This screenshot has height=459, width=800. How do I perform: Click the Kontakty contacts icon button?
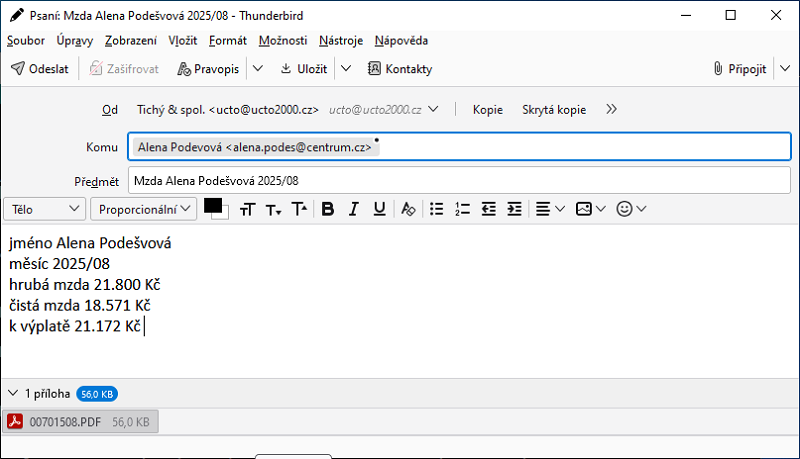tap(400, 69)
